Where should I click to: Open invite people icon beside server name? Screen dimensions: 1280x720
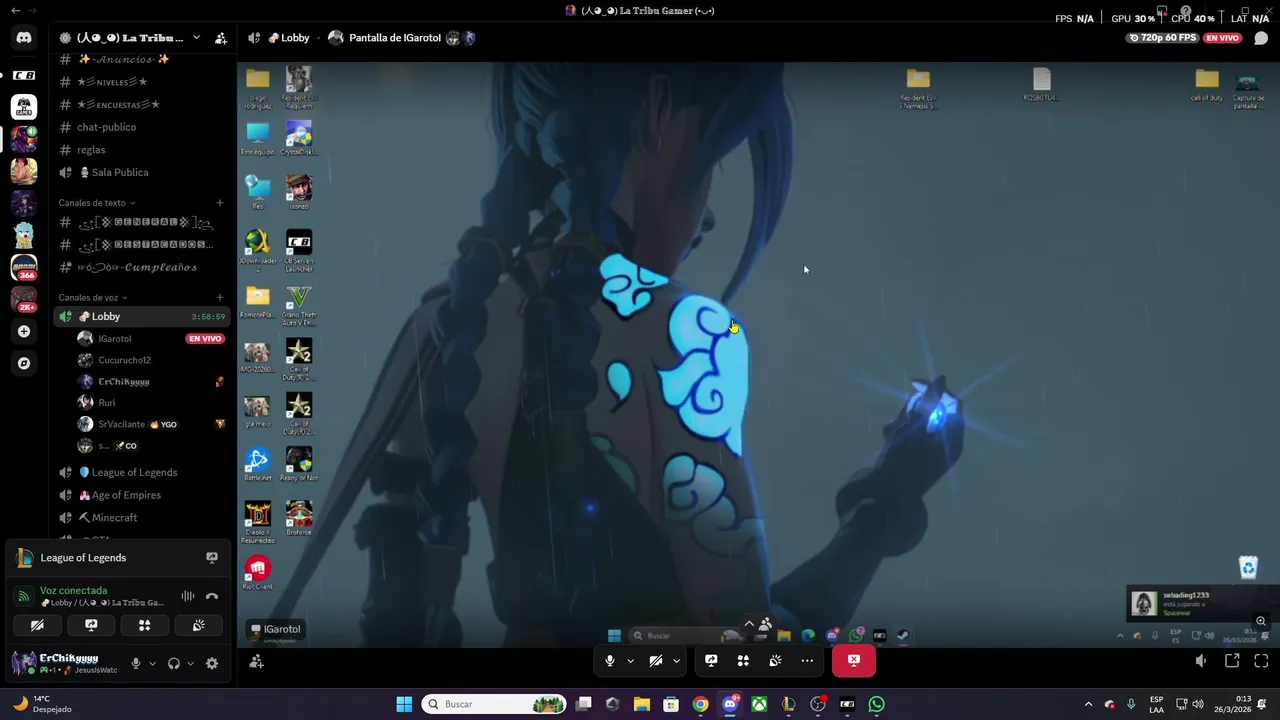coord(221,38)
